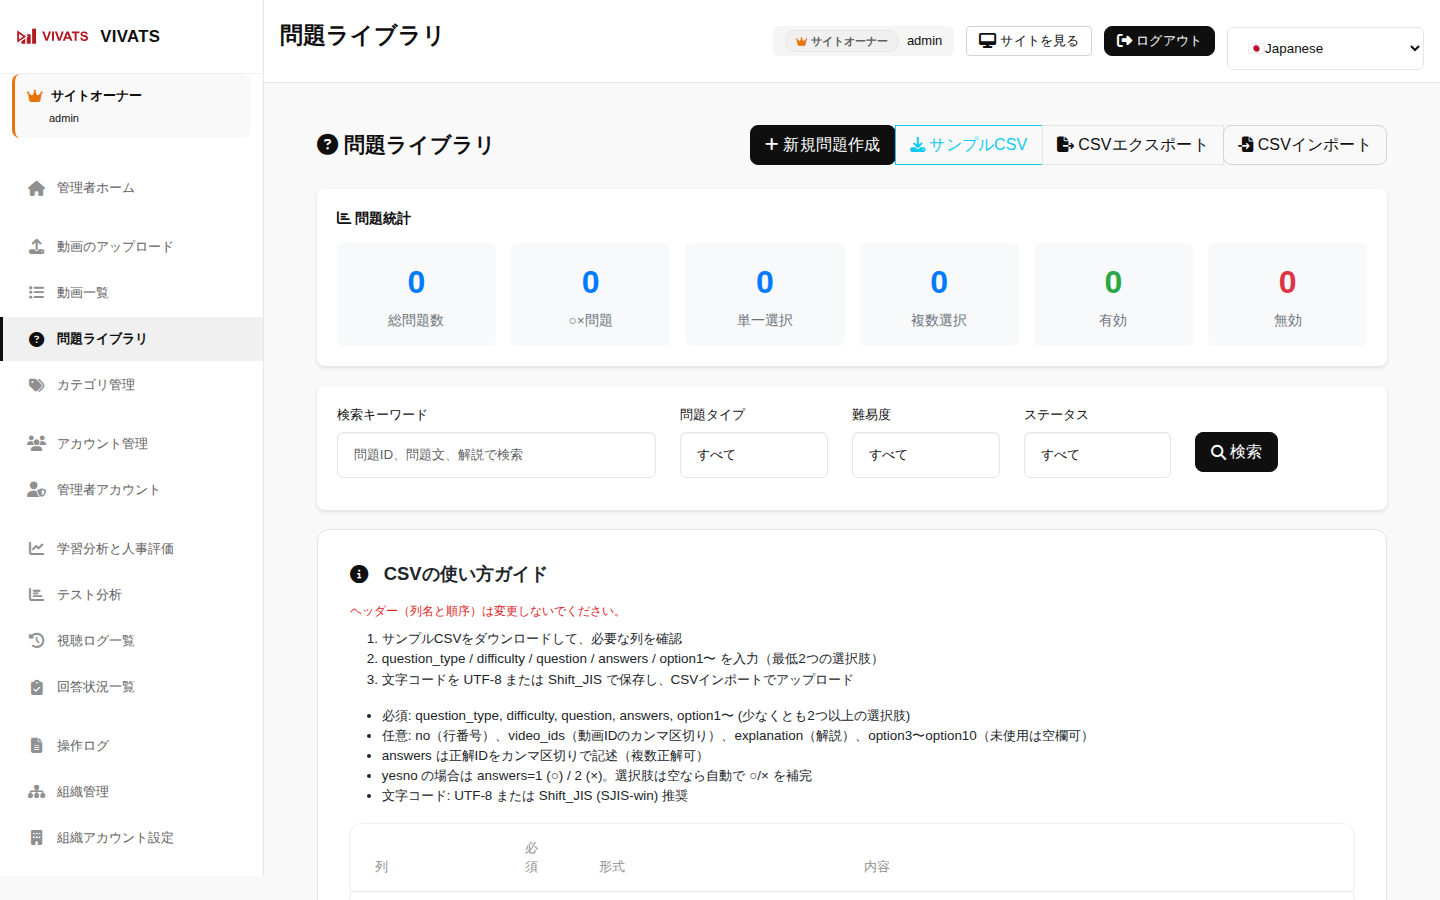Go to 動画のアップロード page
The image size is (1440, 900).
coord(132,247)
